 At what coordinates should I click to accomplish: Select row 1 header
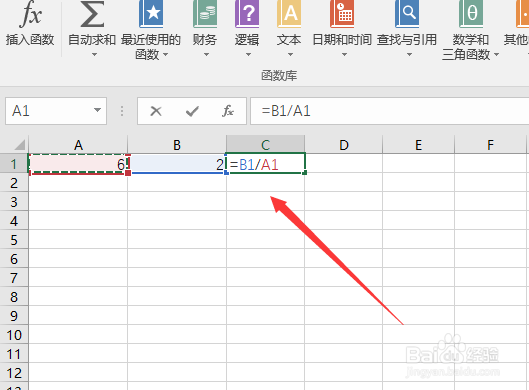[14, 164]
